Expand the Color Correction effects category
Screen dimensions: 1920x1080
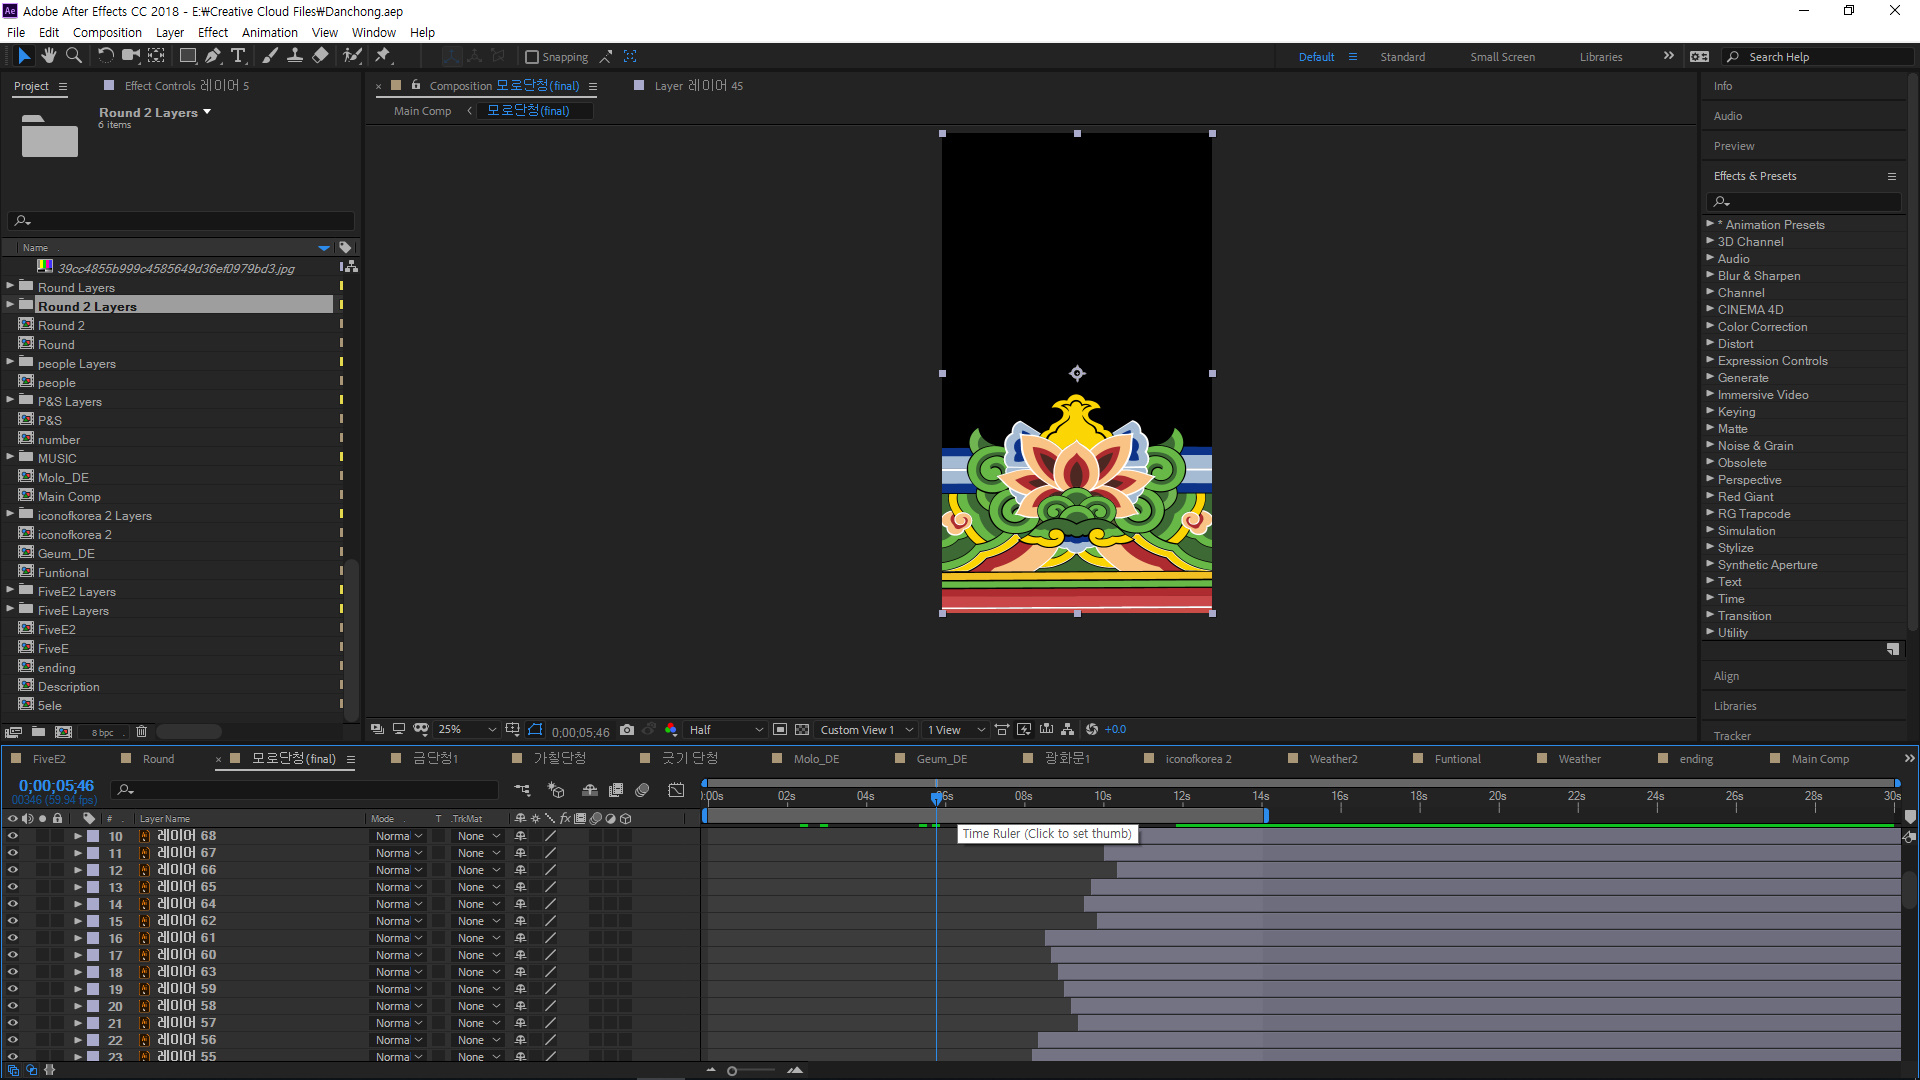[1710, 327]
